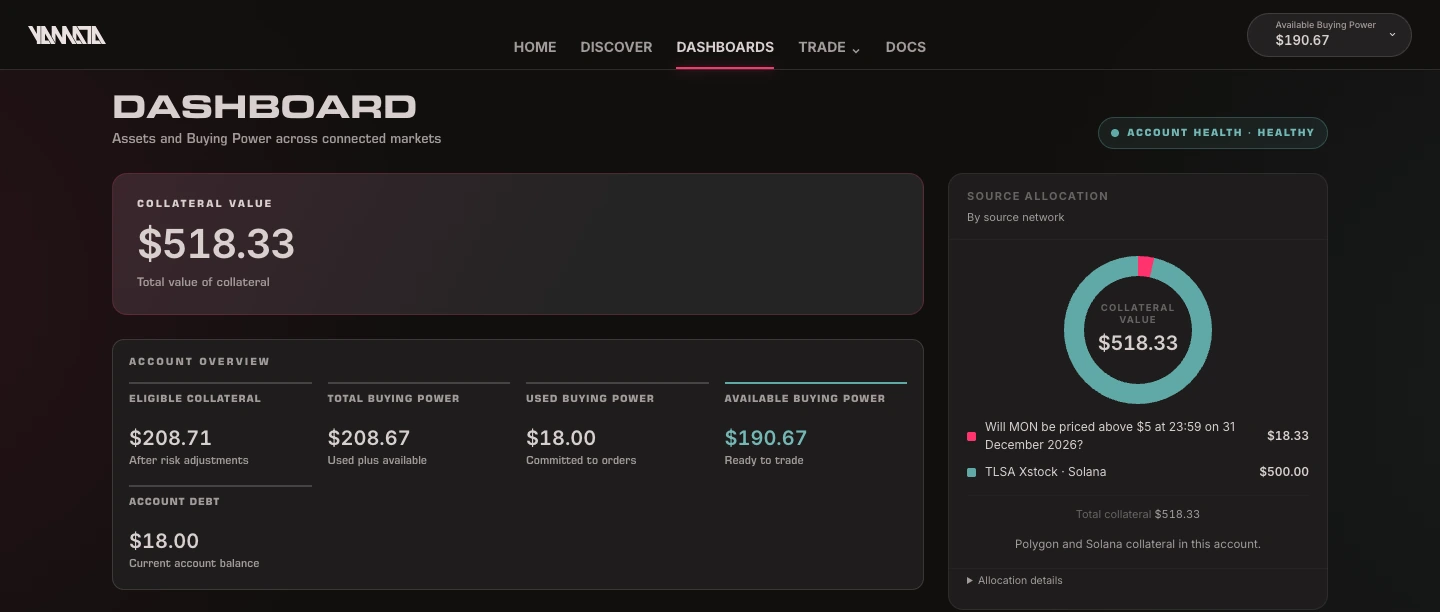Click 'Polygon and Solana collateral in this account.'
The height and width of the screenshot is (612, 1440).
[1138, 544]
